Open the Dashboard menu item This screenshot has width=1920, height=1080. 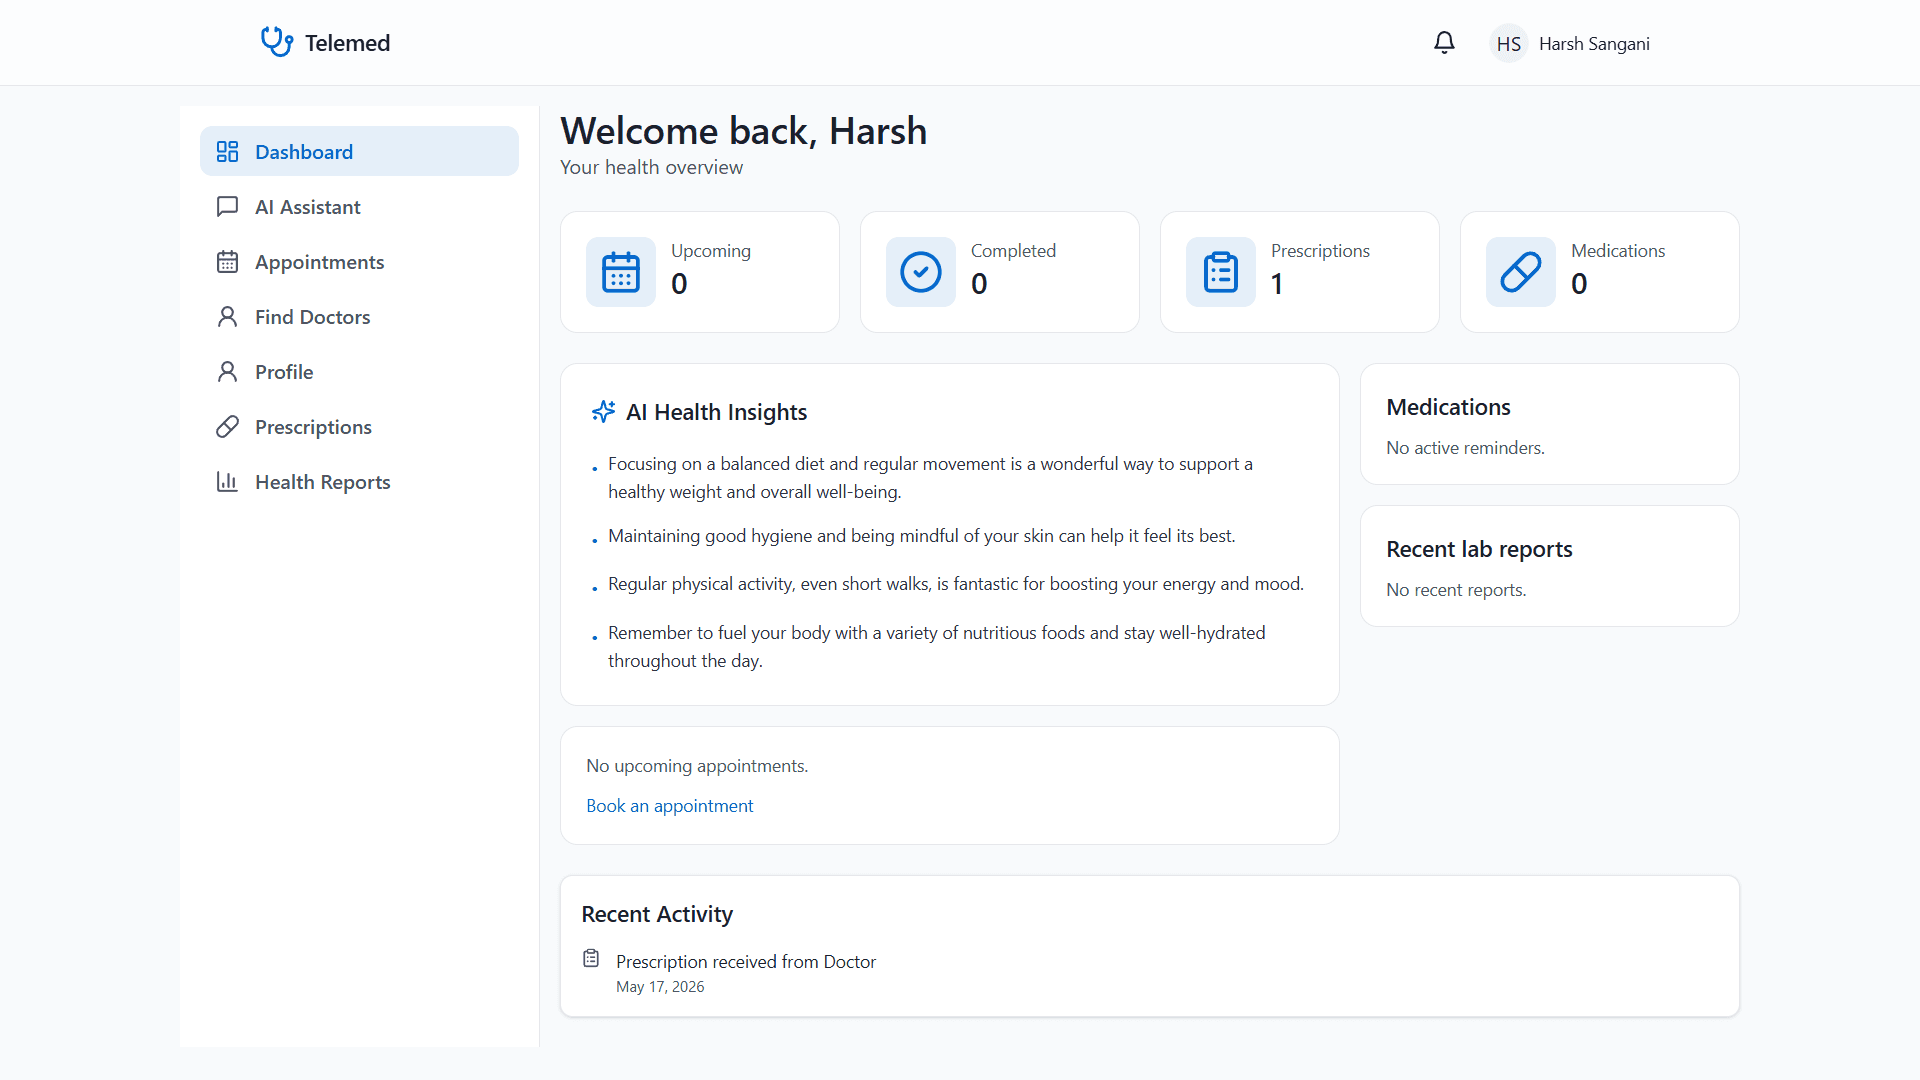[359, 151]
